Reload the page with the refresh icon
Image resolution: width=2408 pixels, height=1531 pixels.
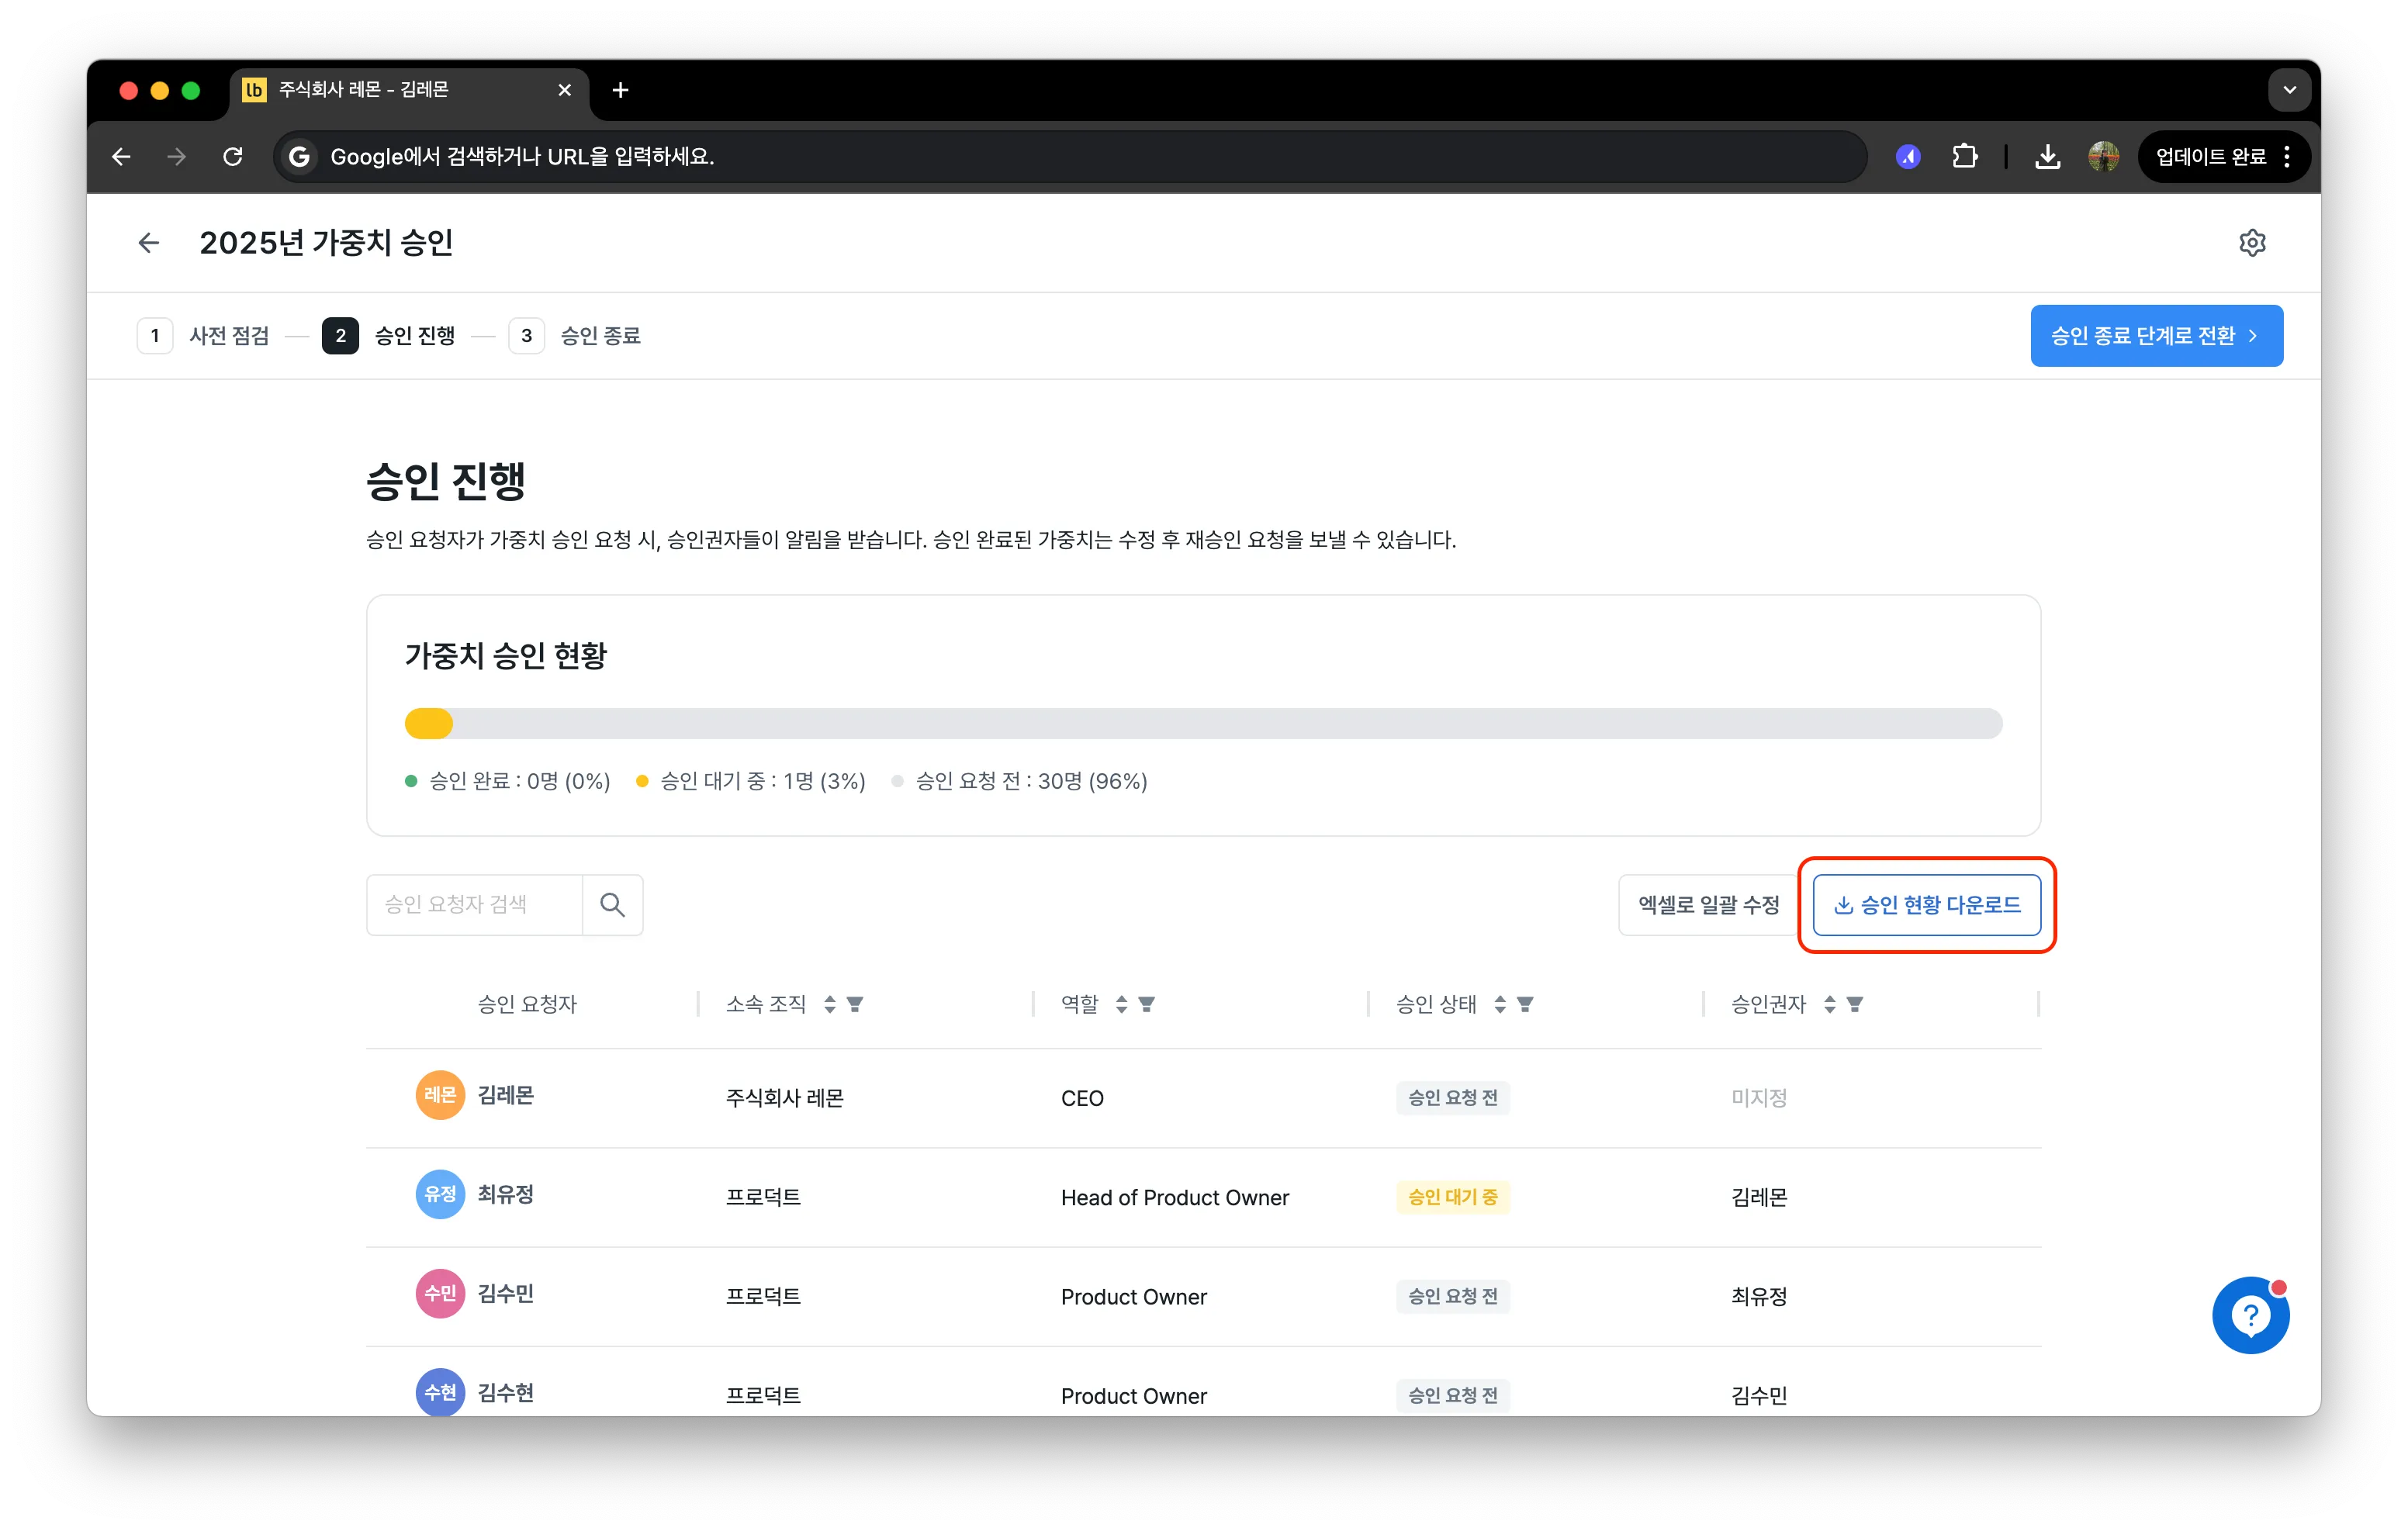(x=233, y=156)
